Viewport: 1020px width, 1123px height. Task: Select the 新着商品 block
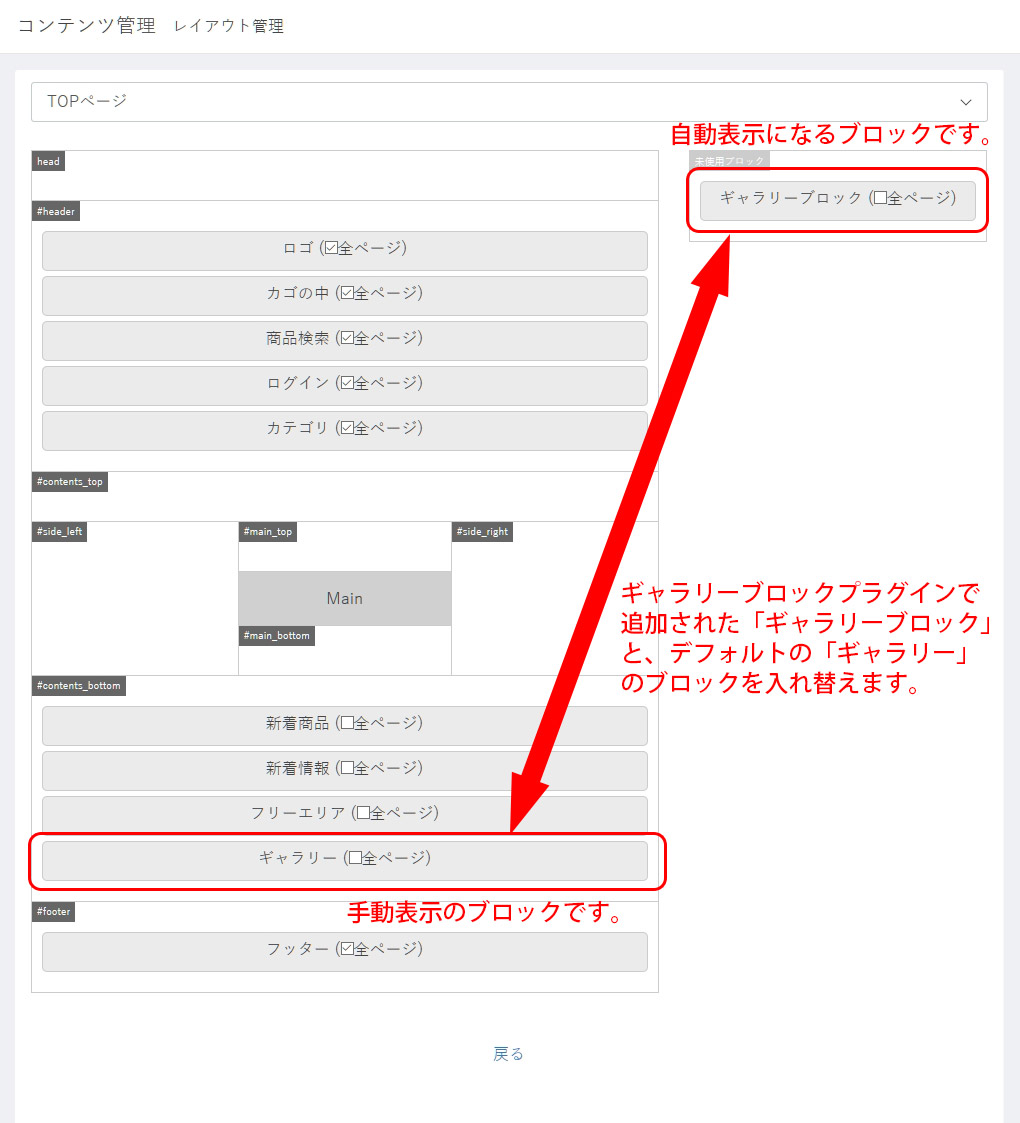(x=345, y=726)
